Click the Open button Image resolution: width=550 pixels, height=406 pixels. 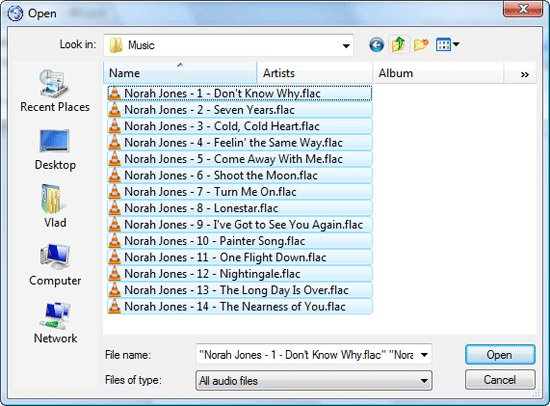500,355
